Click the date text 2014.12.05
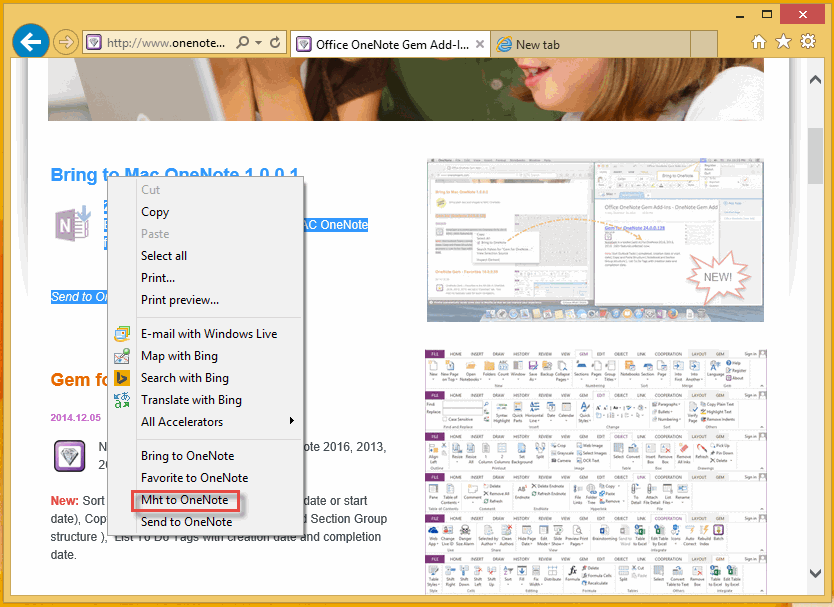The width and height of the screenshot is (834, 607). point(76,418)
